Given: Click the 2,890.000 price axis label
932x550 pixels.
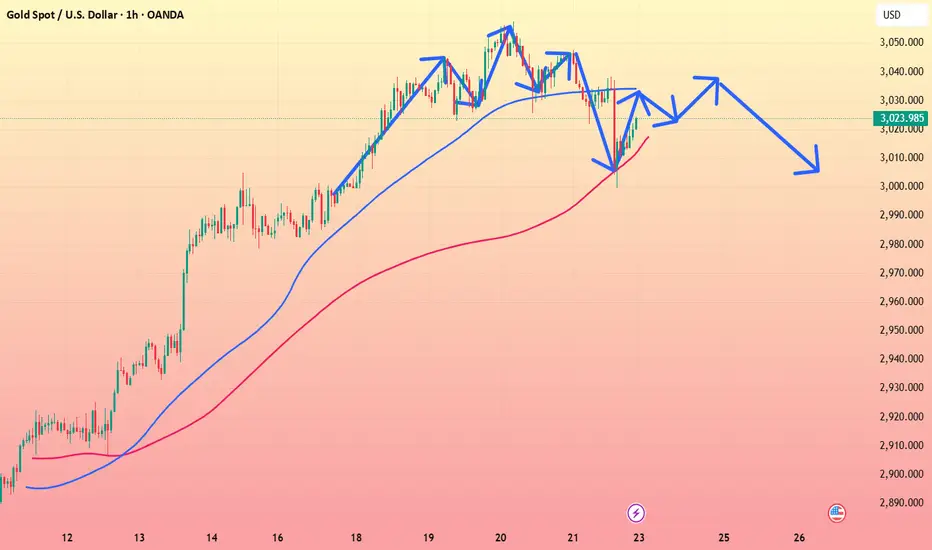Looking at the screenshot, I should tap(902, 502).
